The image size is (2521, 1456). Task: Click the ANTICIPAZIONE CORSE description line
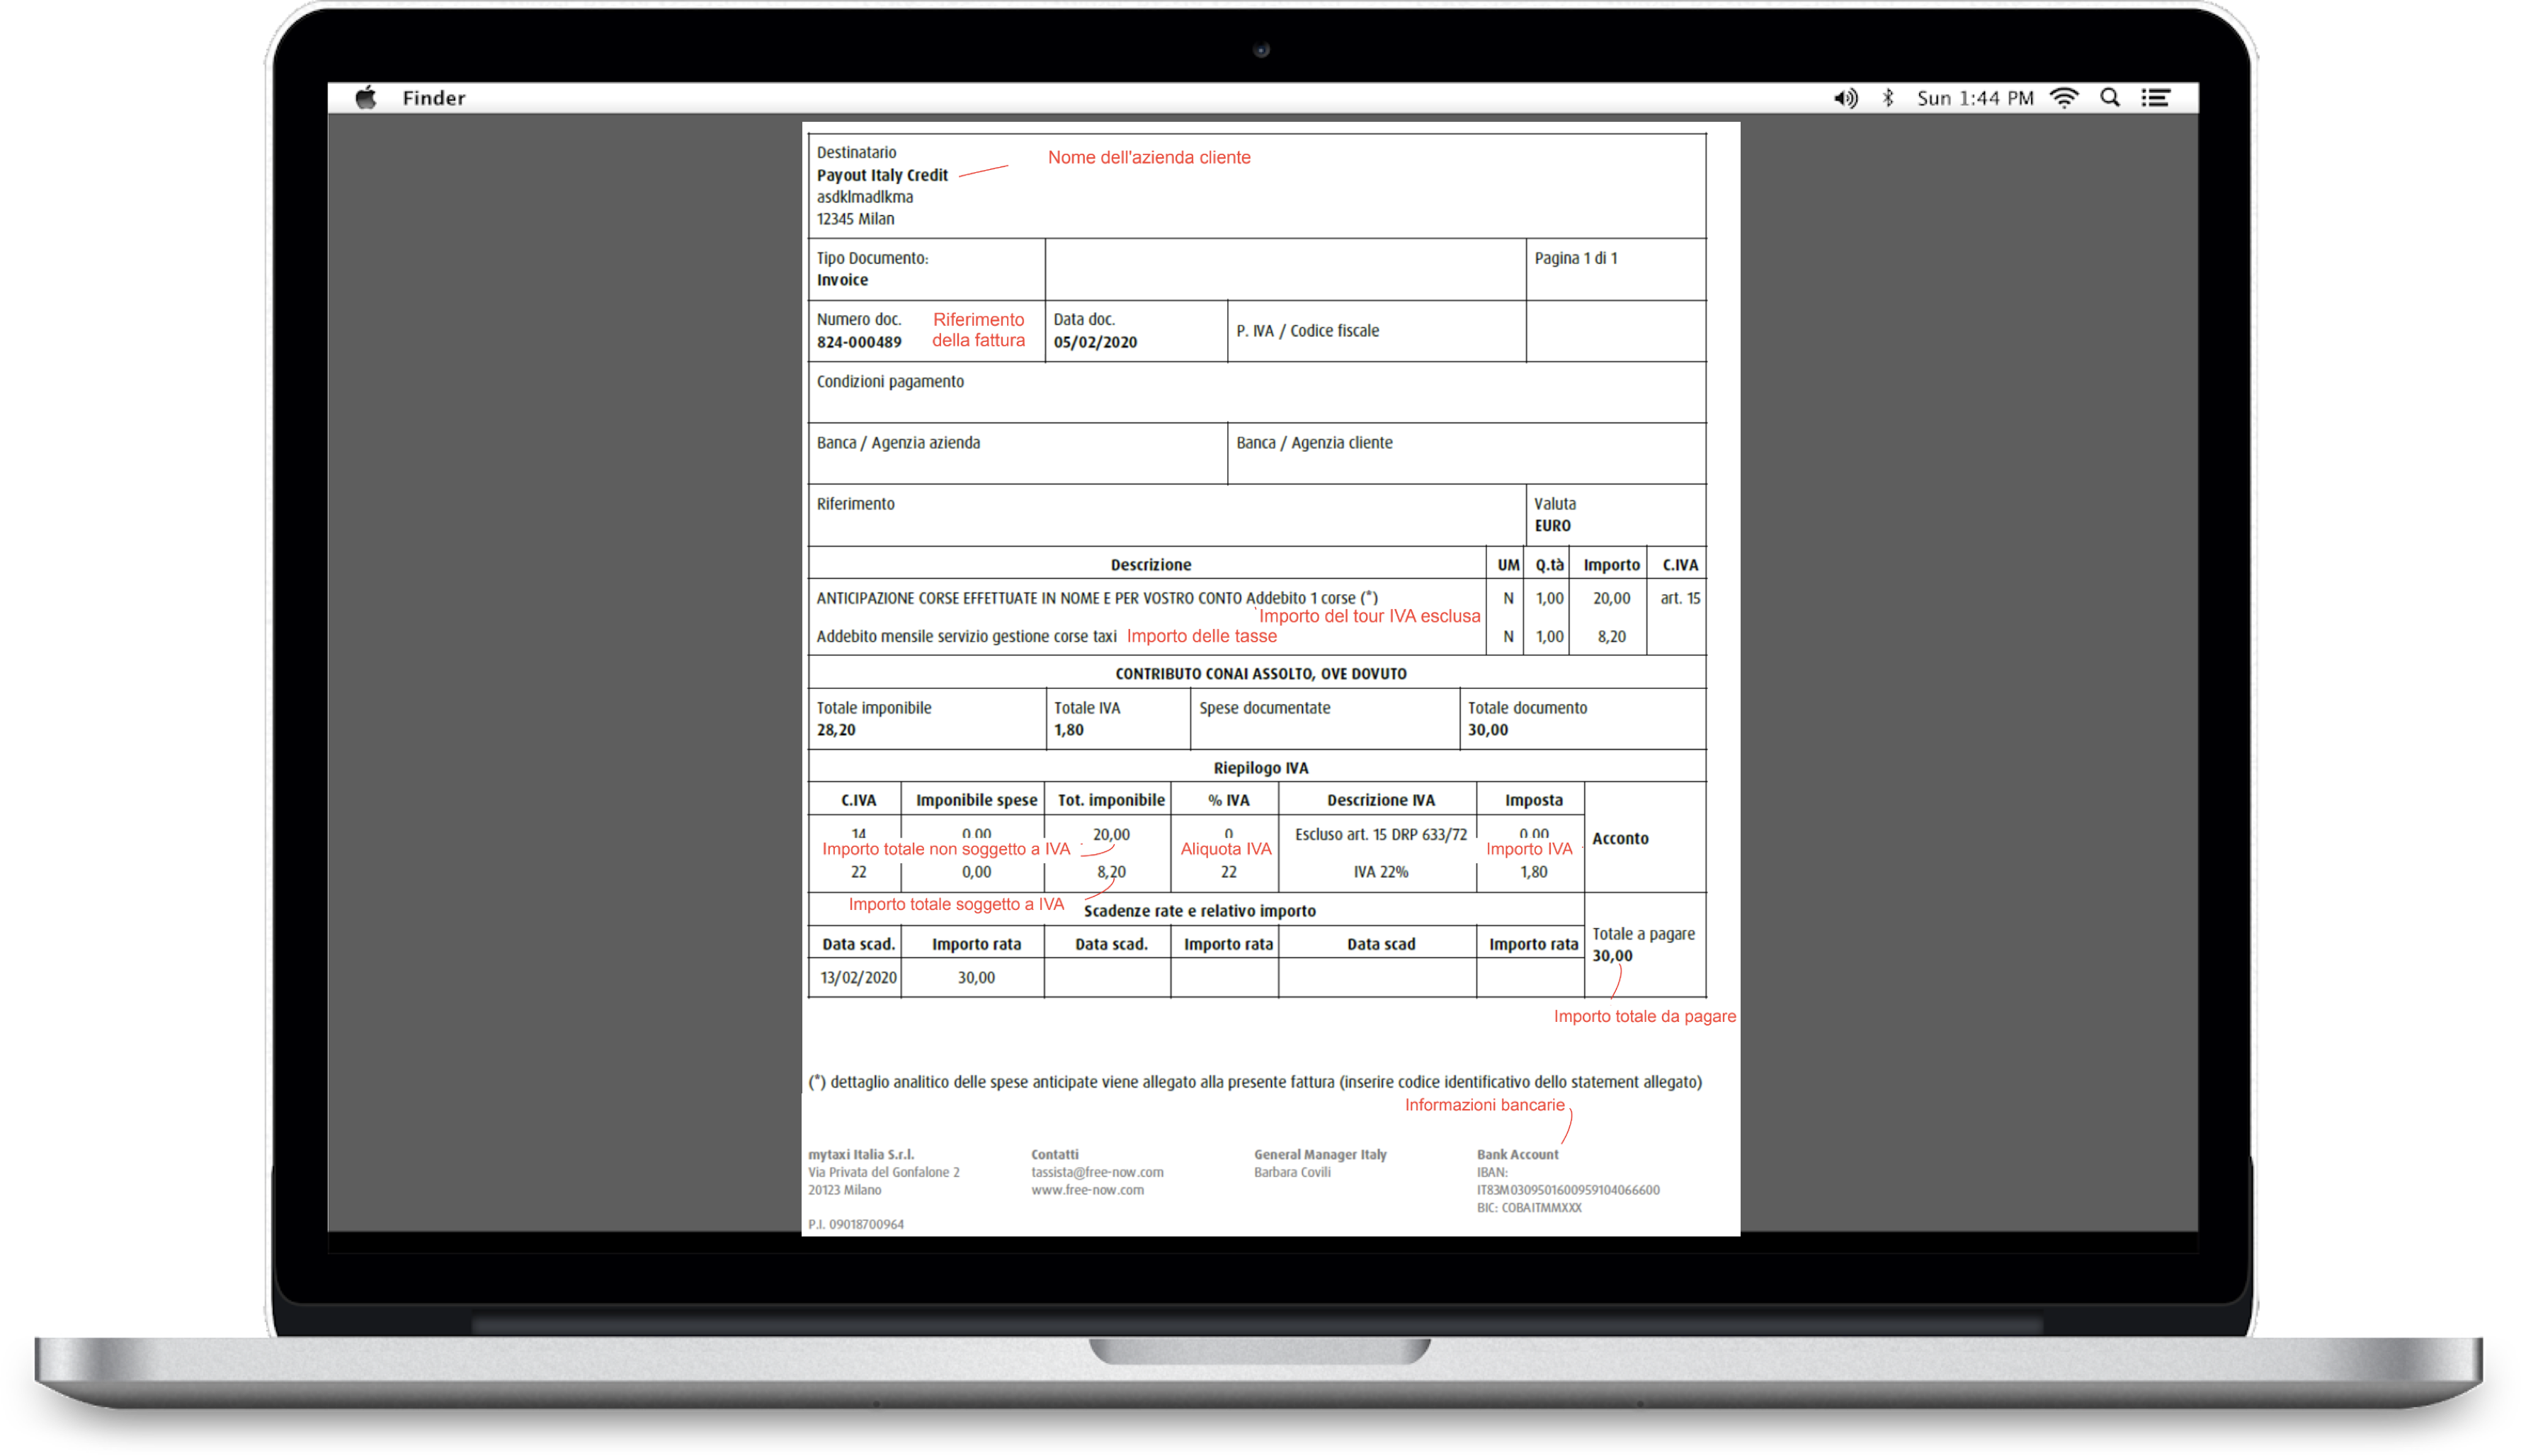coord(1097,599)
